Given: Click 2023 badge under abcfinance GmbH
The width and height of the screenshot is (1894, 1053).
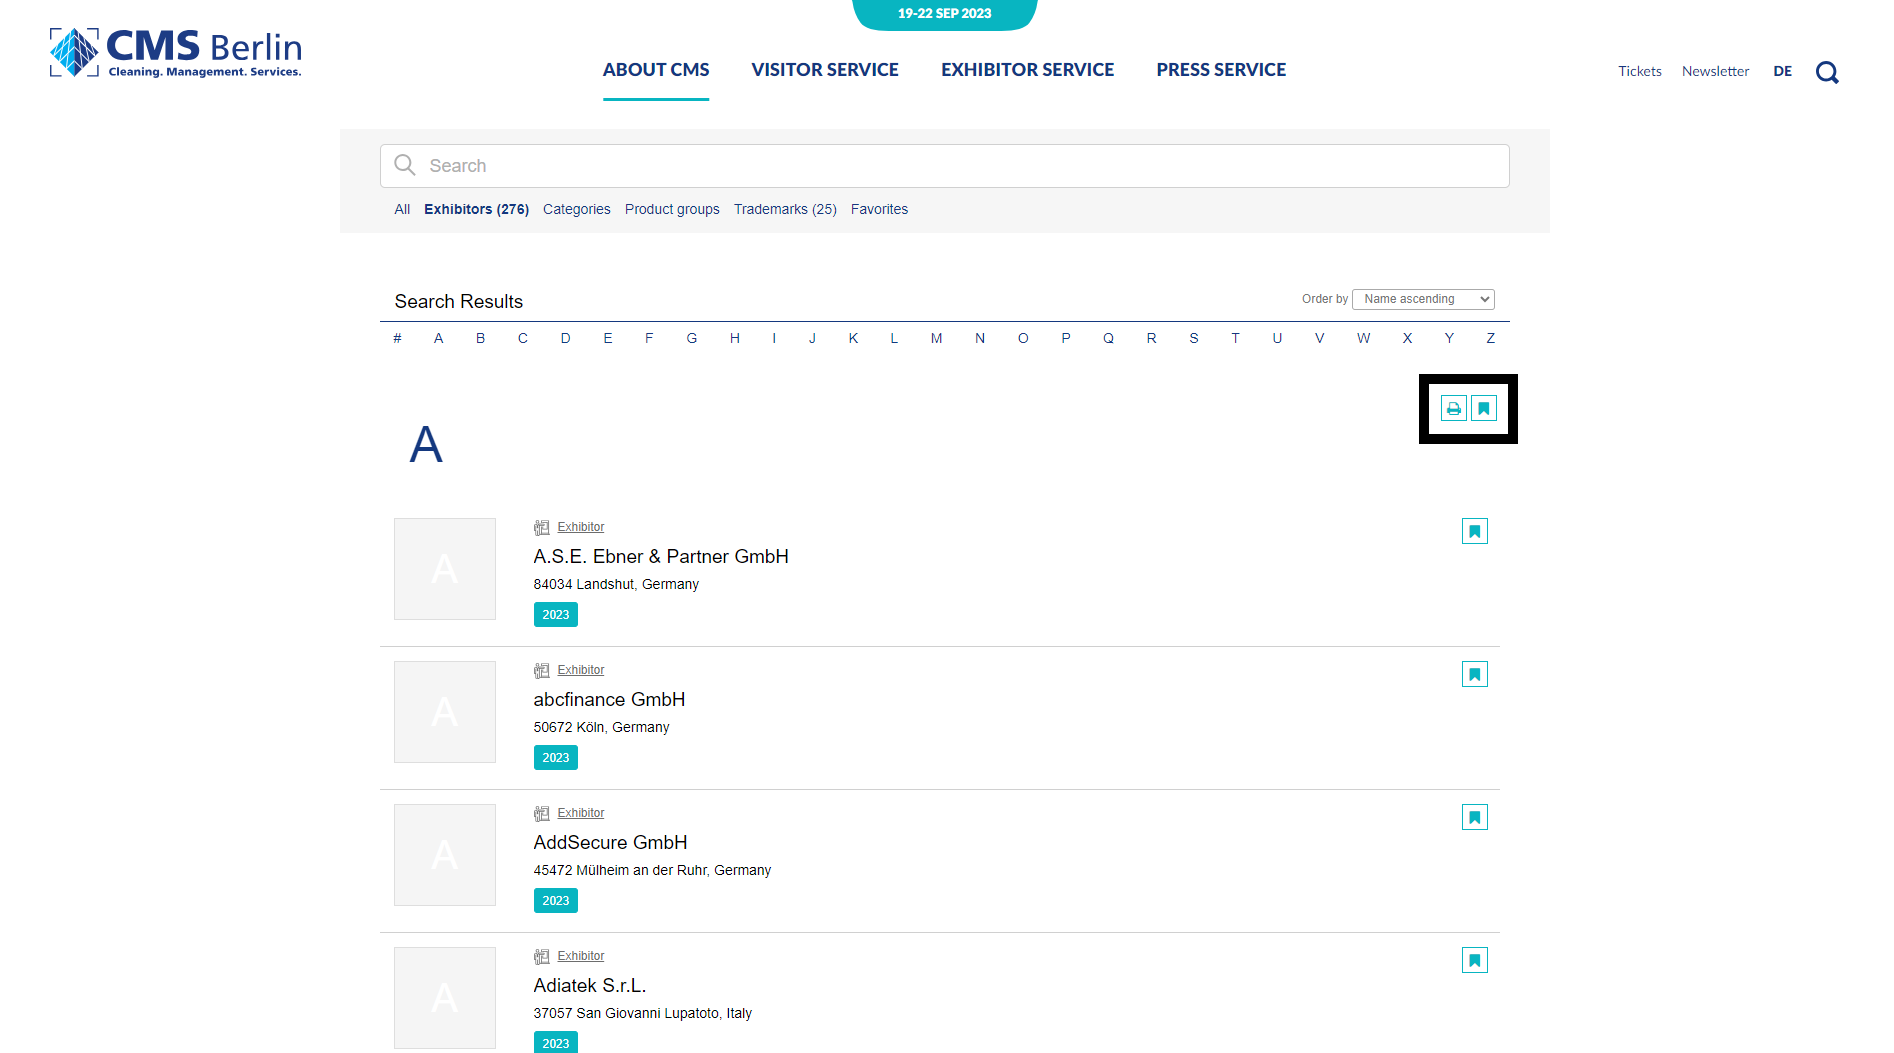Looking at the screenshot, I should click(x=556, y=758).
